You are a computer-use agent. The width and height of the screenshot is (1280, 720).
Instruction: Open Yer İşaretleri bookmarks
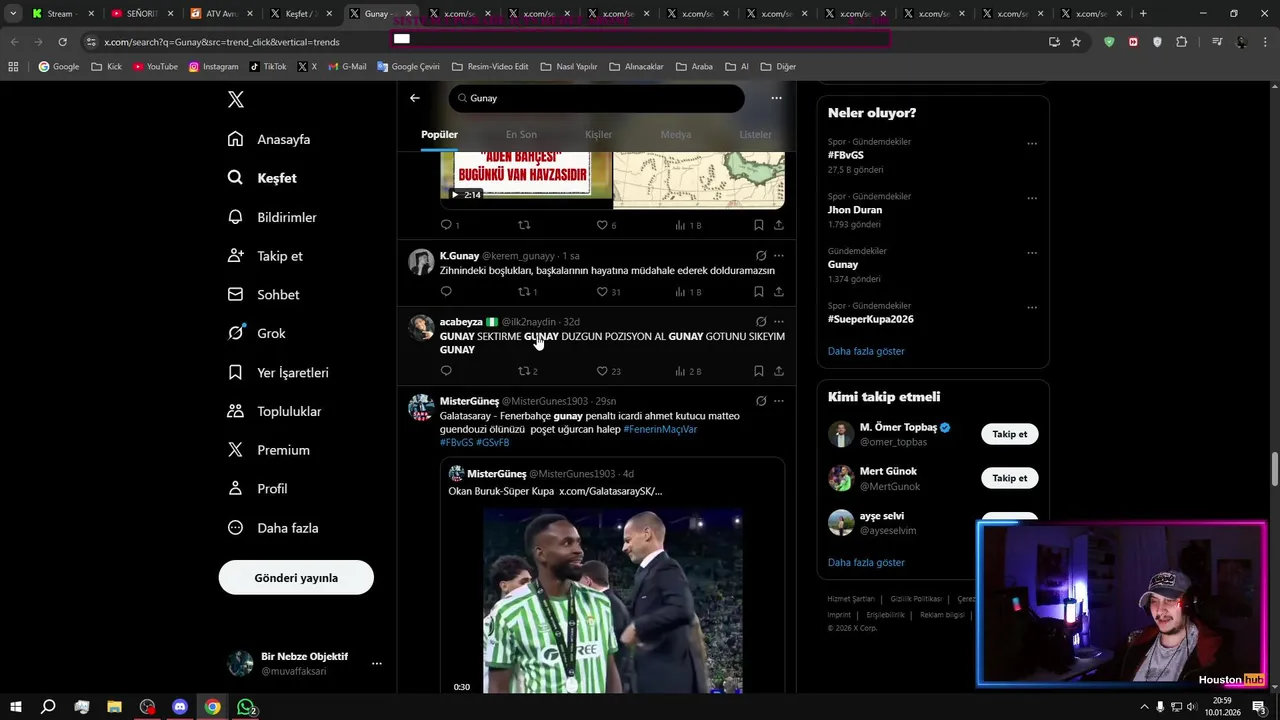pyautogui.click(x=278, y=372)
